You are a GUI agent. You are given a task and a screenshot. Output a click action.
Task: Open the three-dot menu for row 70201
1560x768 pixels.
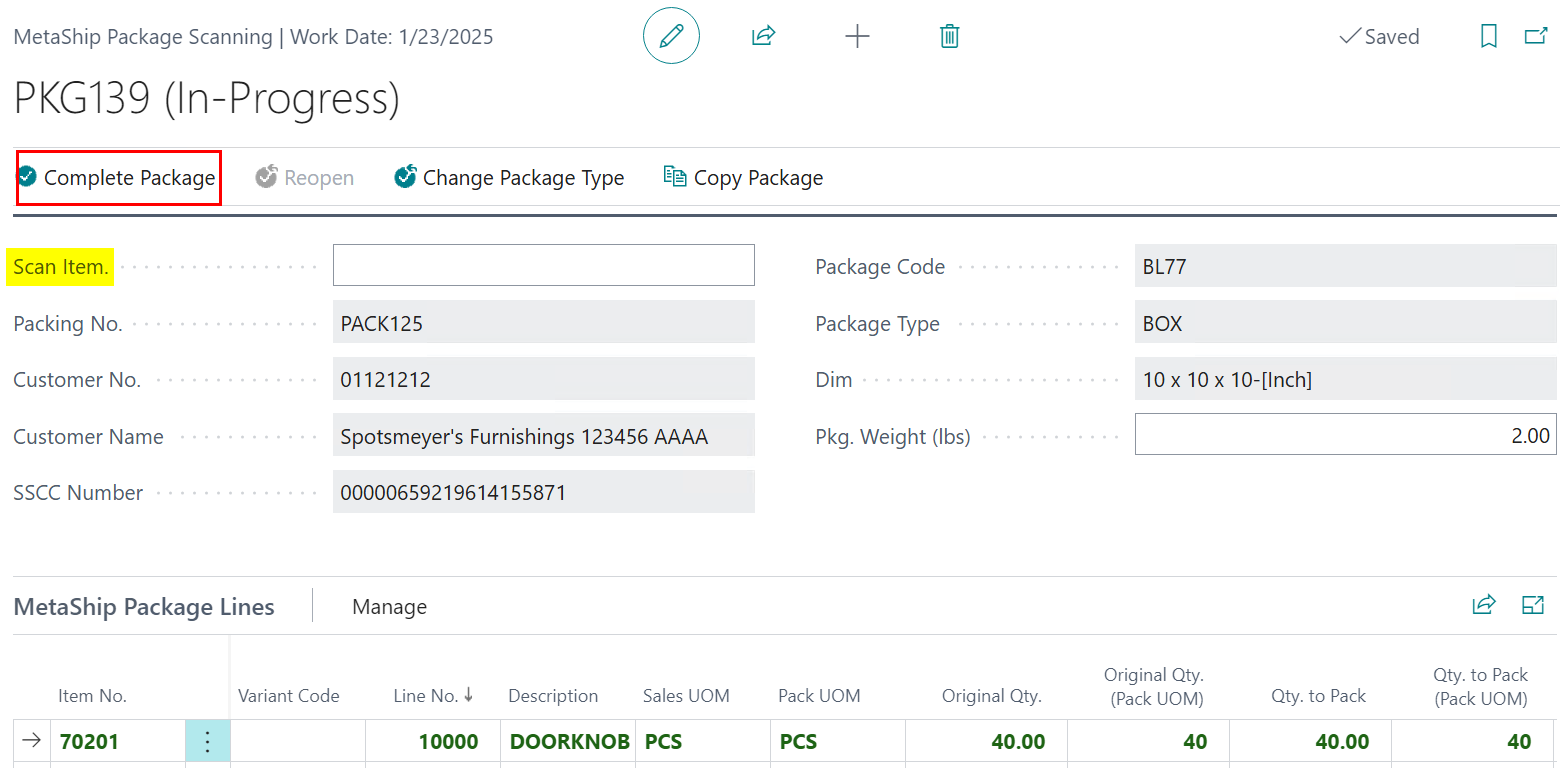(208, 742)
